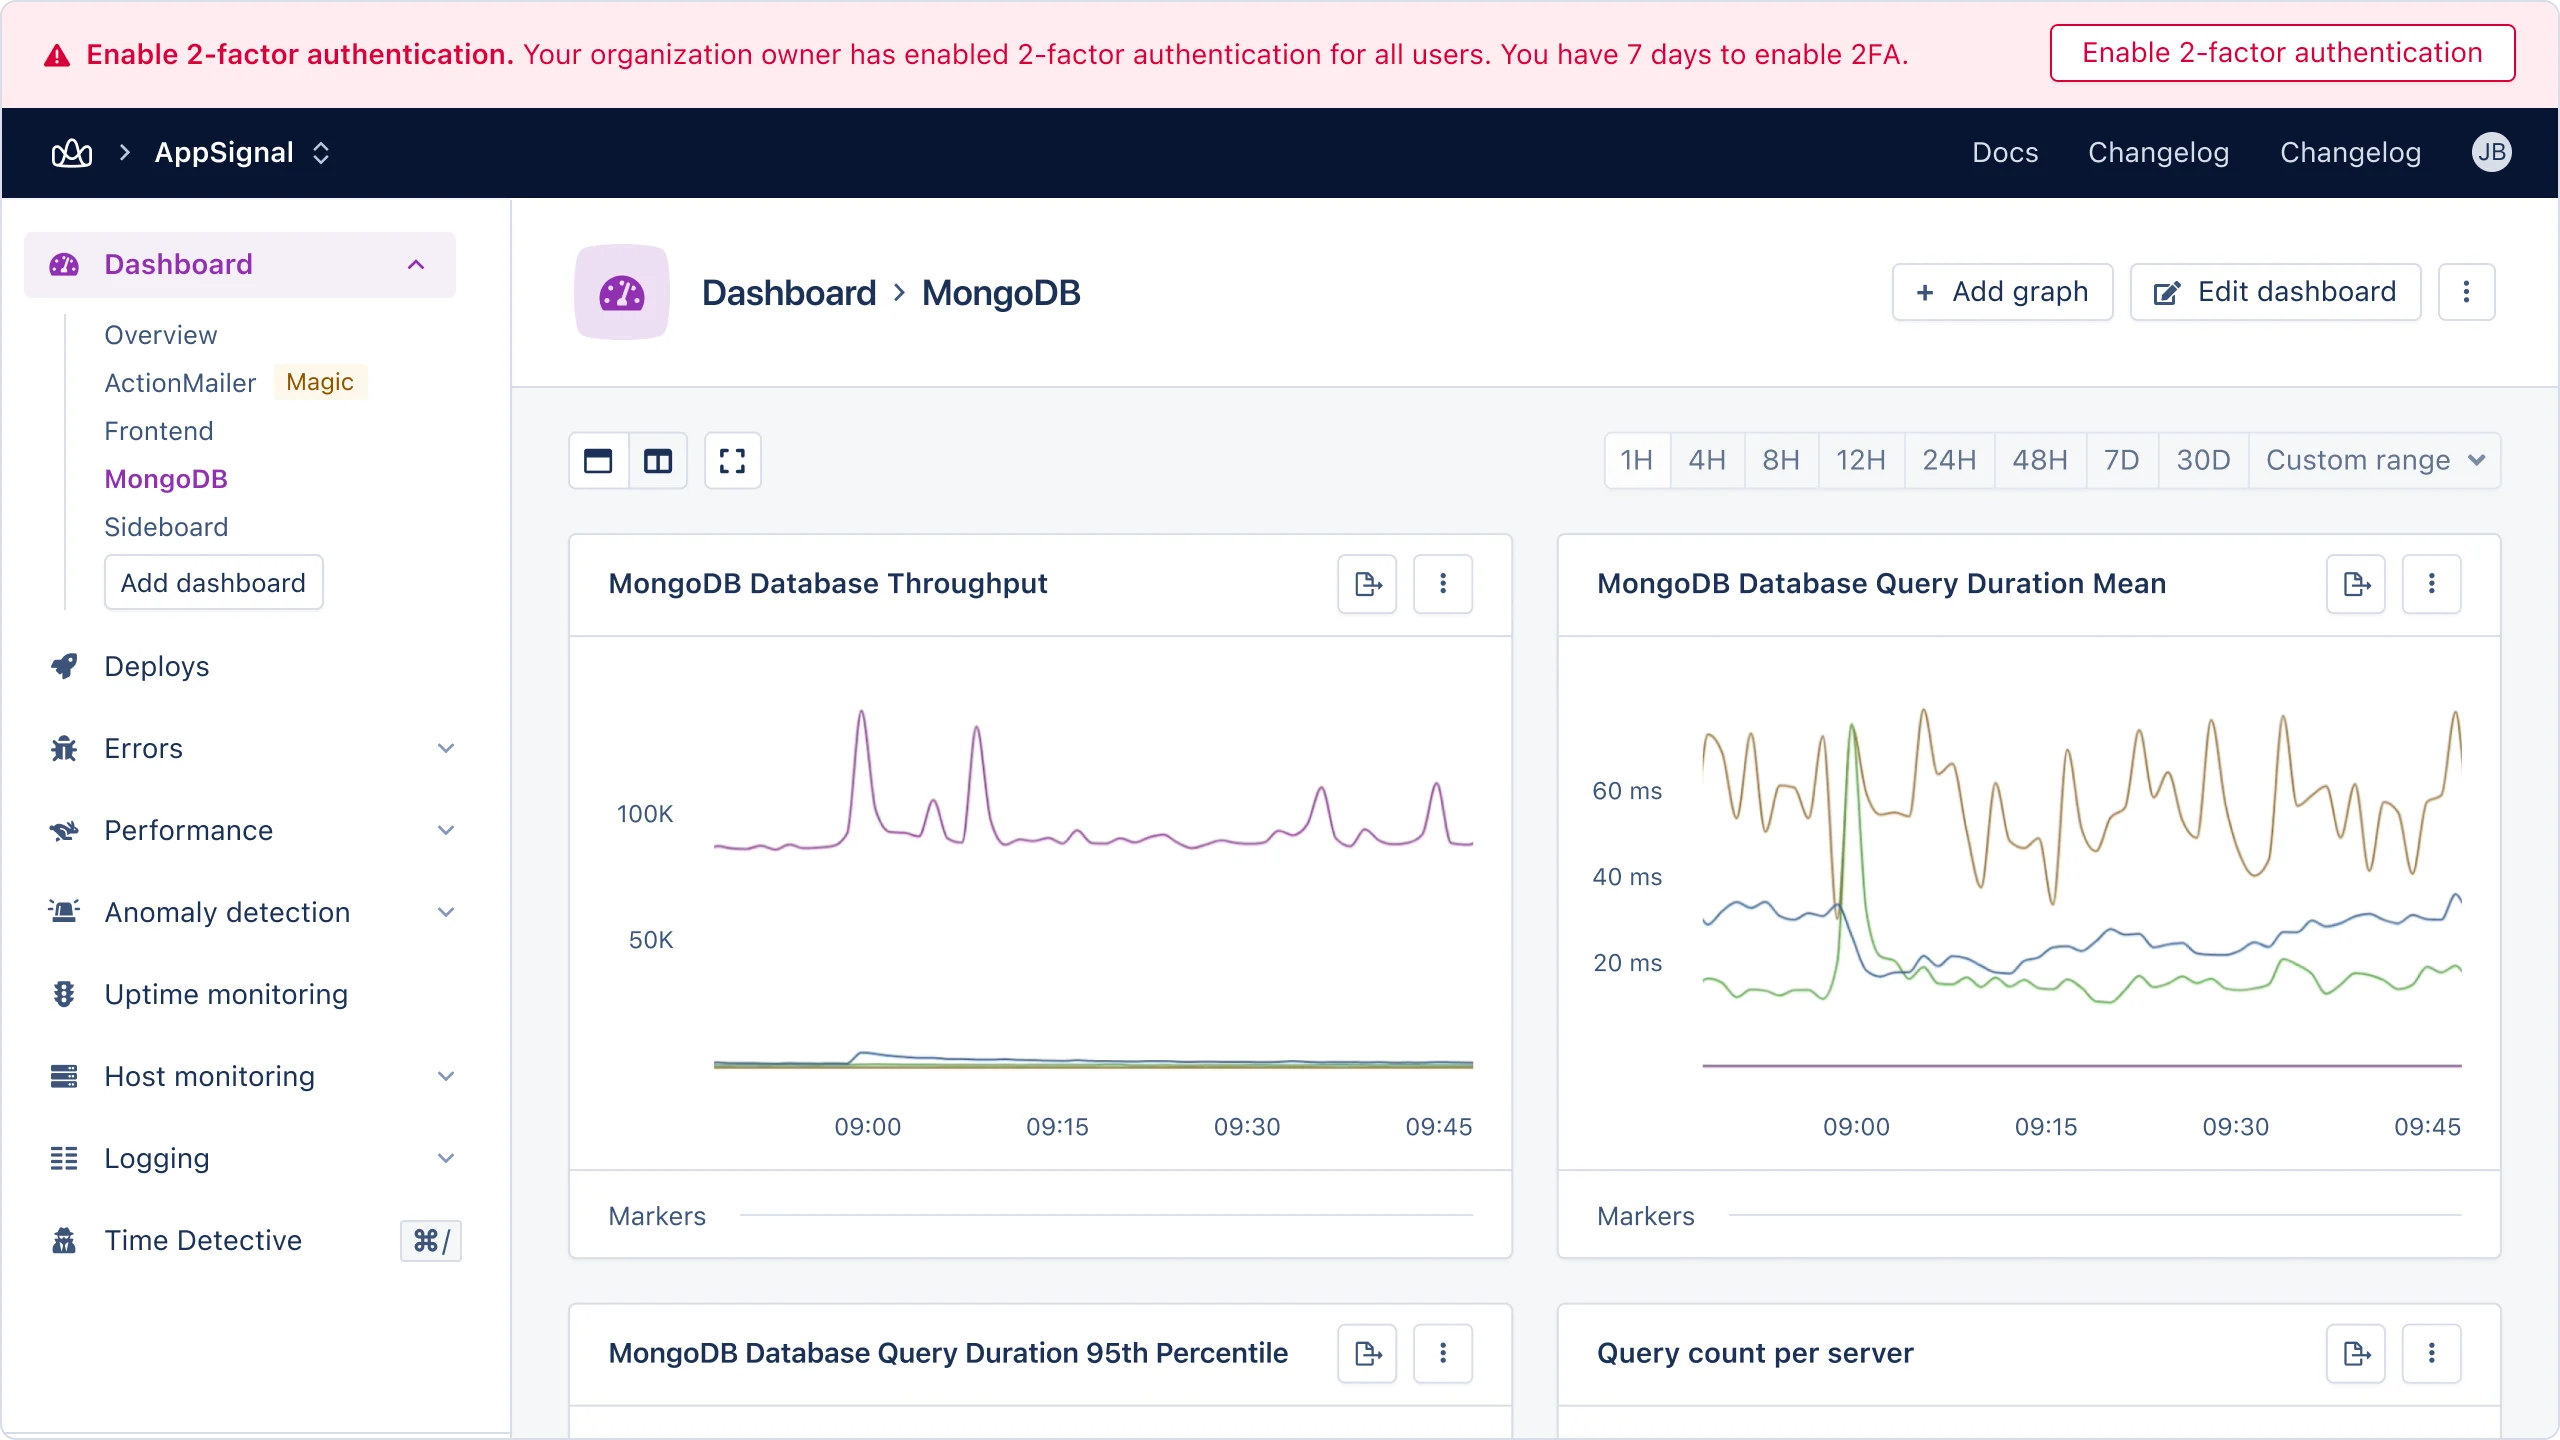Select the 1H time range
This screenshot has height=1440, width=2560.
coord(1637,460)
